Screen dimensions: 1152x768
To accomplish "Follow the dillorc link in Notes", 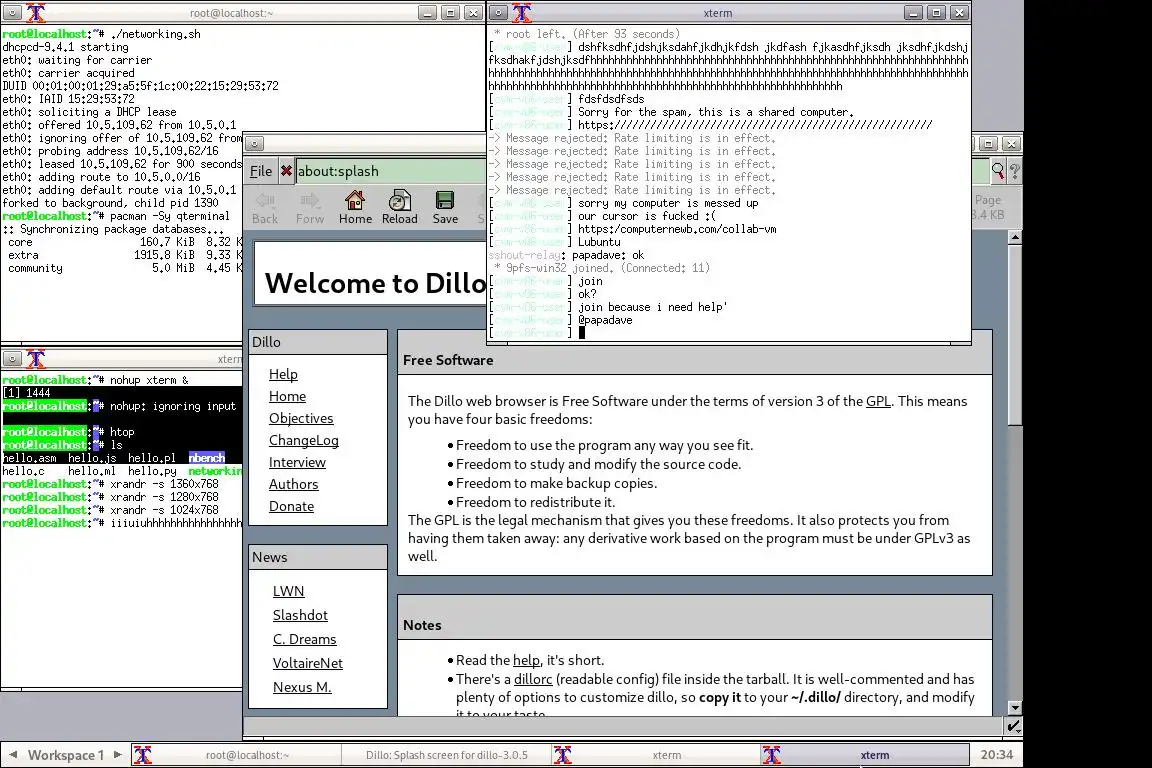I will (533, 679).
